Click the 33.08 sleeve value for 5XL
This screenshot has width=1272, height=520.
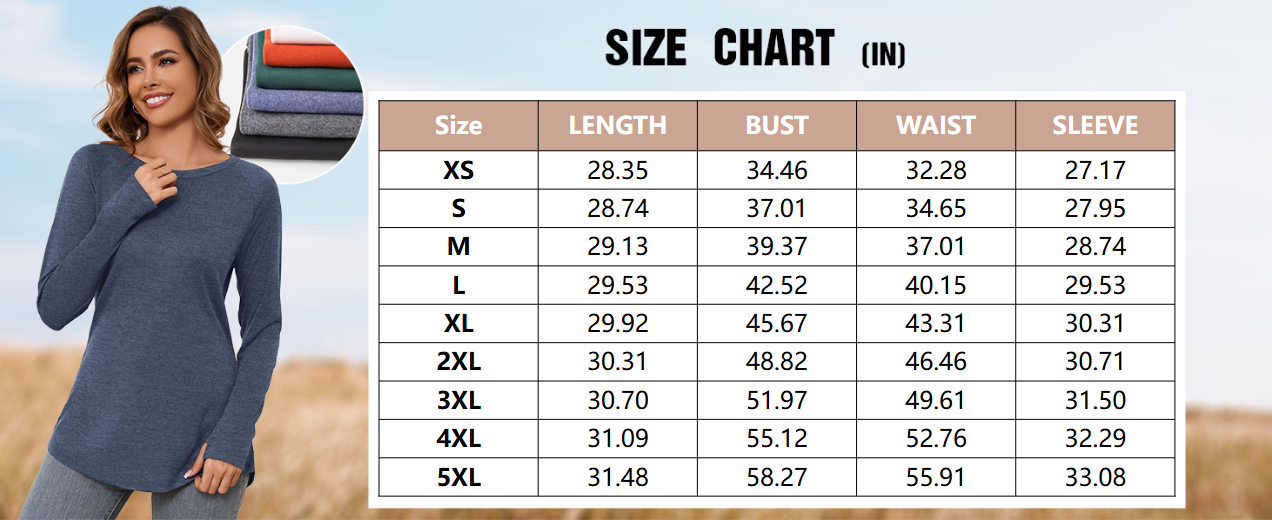point(1095,478)
